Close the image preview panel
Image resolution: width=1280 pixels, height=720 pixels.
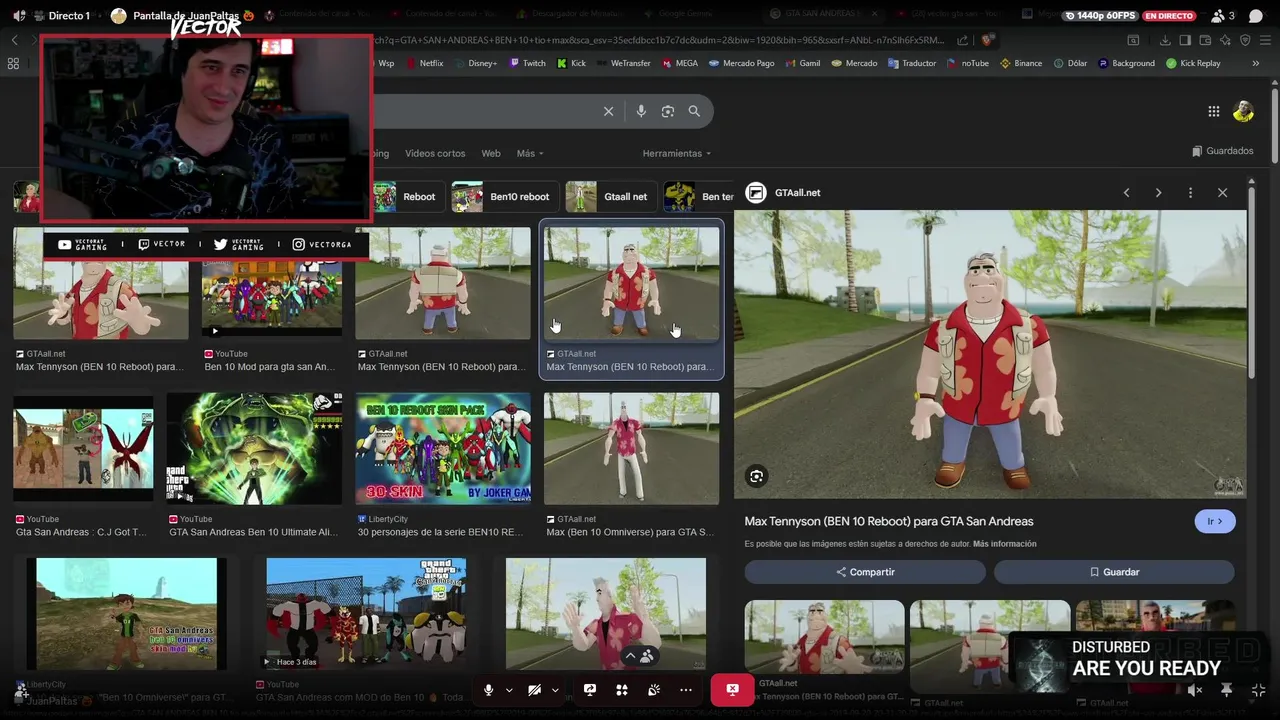coord(1222,192)
